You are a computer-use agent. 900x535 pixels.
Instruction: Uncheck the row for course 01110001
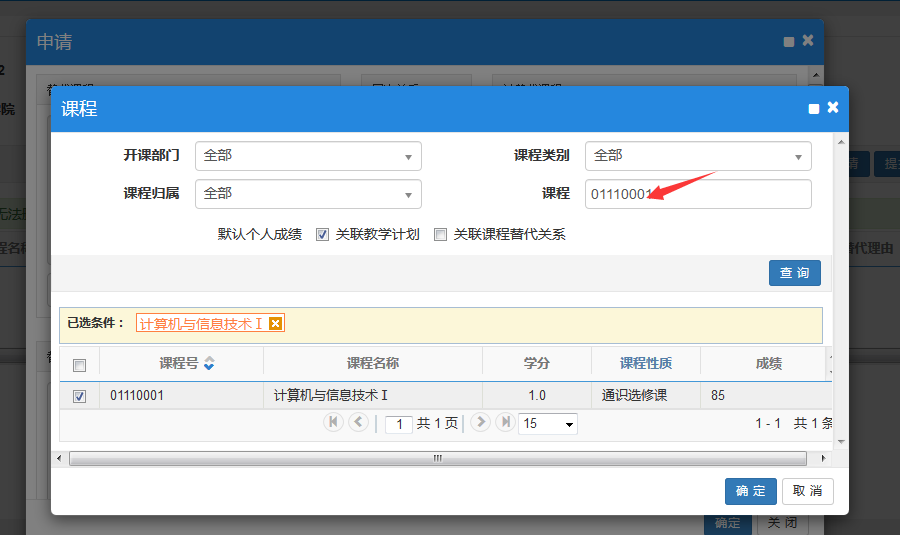pos(80,396)
